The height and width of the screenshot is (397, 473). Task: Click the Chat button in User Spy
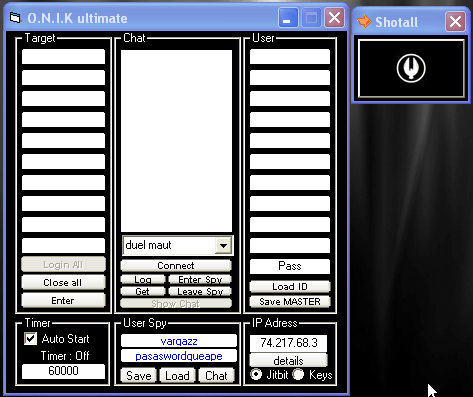coord(216,376)
